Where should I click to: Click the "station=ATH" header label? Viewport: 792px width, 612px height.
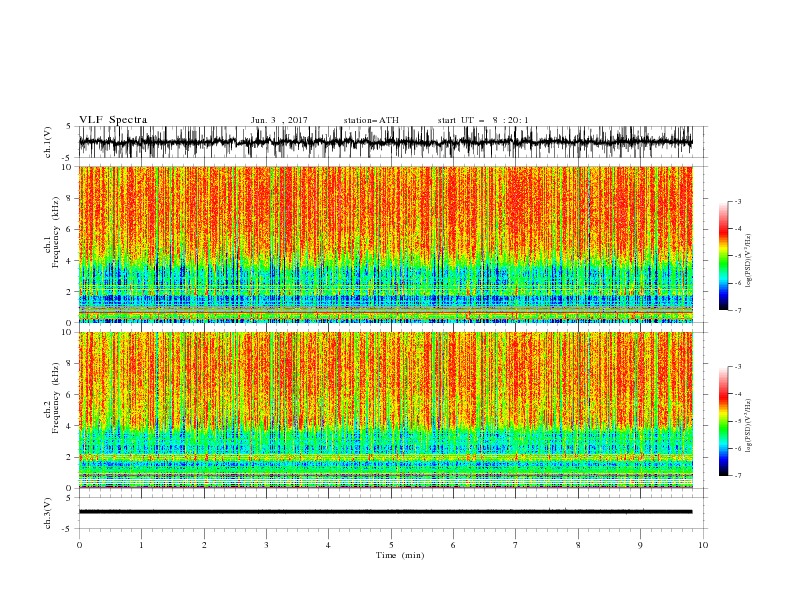(371, 120)
